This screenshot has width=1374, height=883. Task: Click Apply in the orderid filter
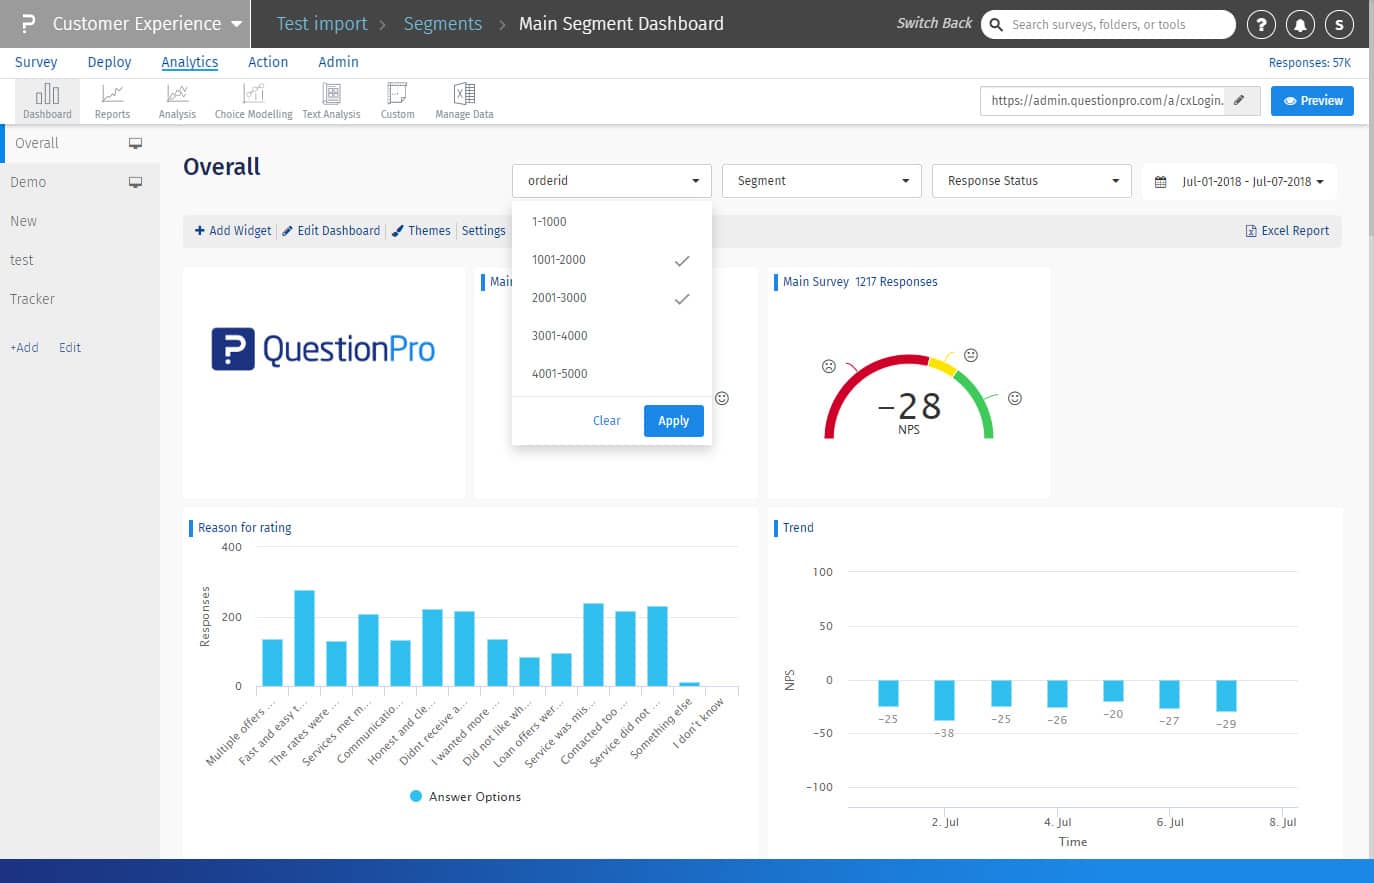(673, 421)
